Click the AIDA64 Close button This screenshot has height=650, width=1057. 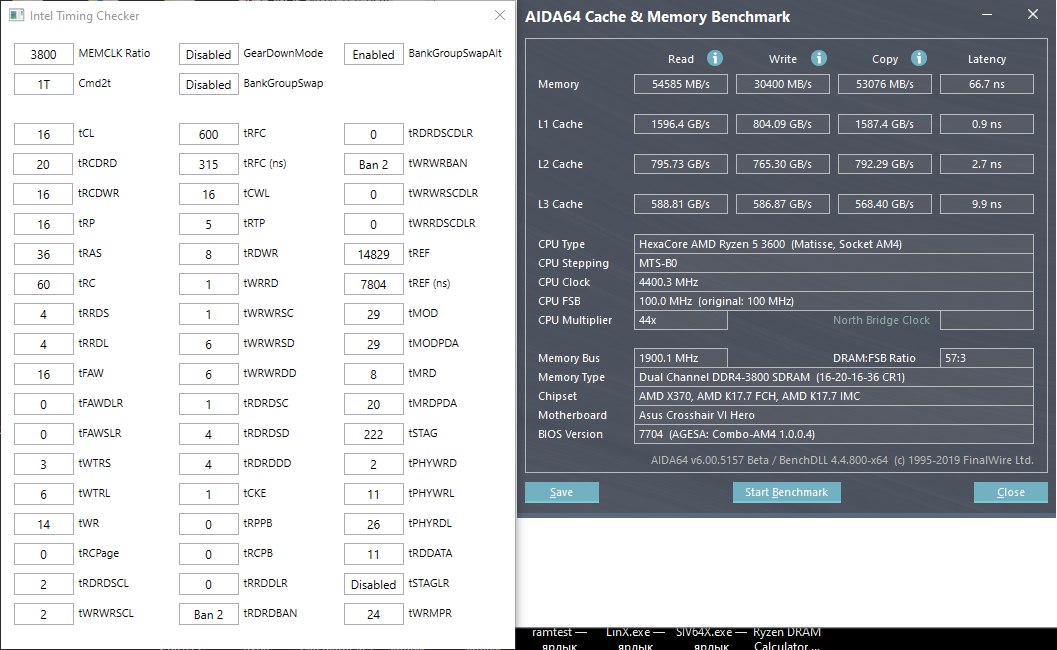1010,492
